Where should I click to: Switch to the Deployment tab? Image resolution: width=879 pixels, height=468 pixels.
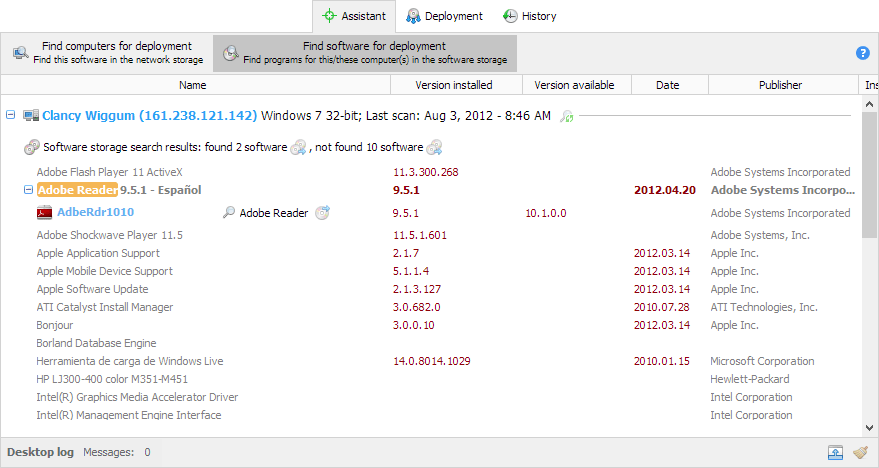(x=444, y=16)
